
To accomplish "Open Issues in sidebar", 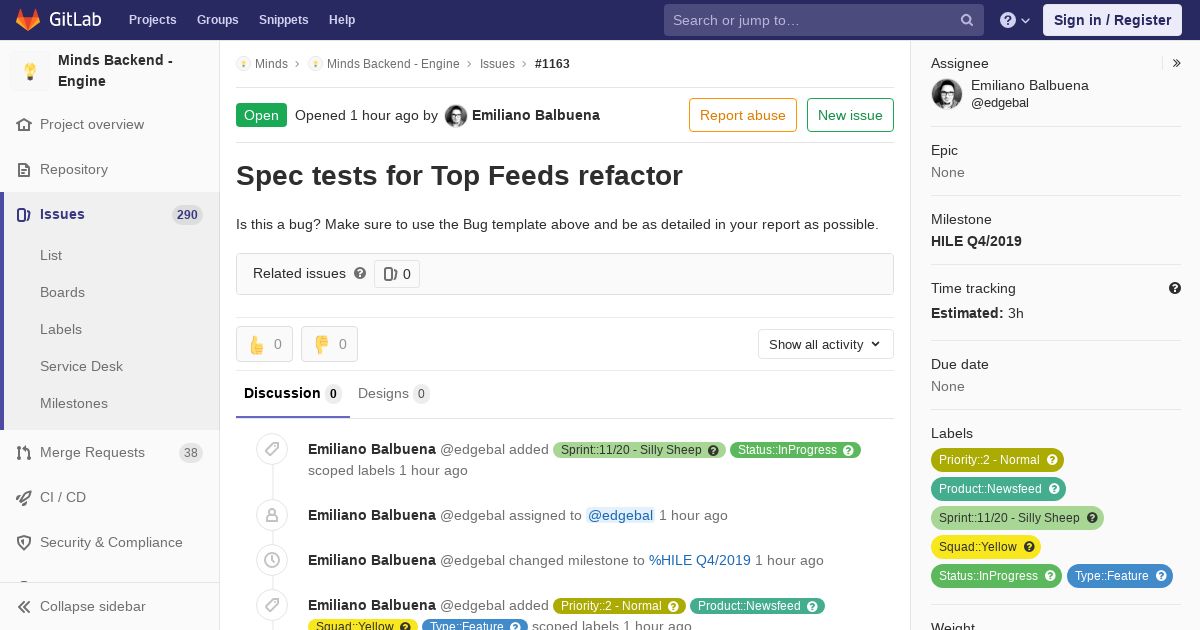I will point(110,215).
